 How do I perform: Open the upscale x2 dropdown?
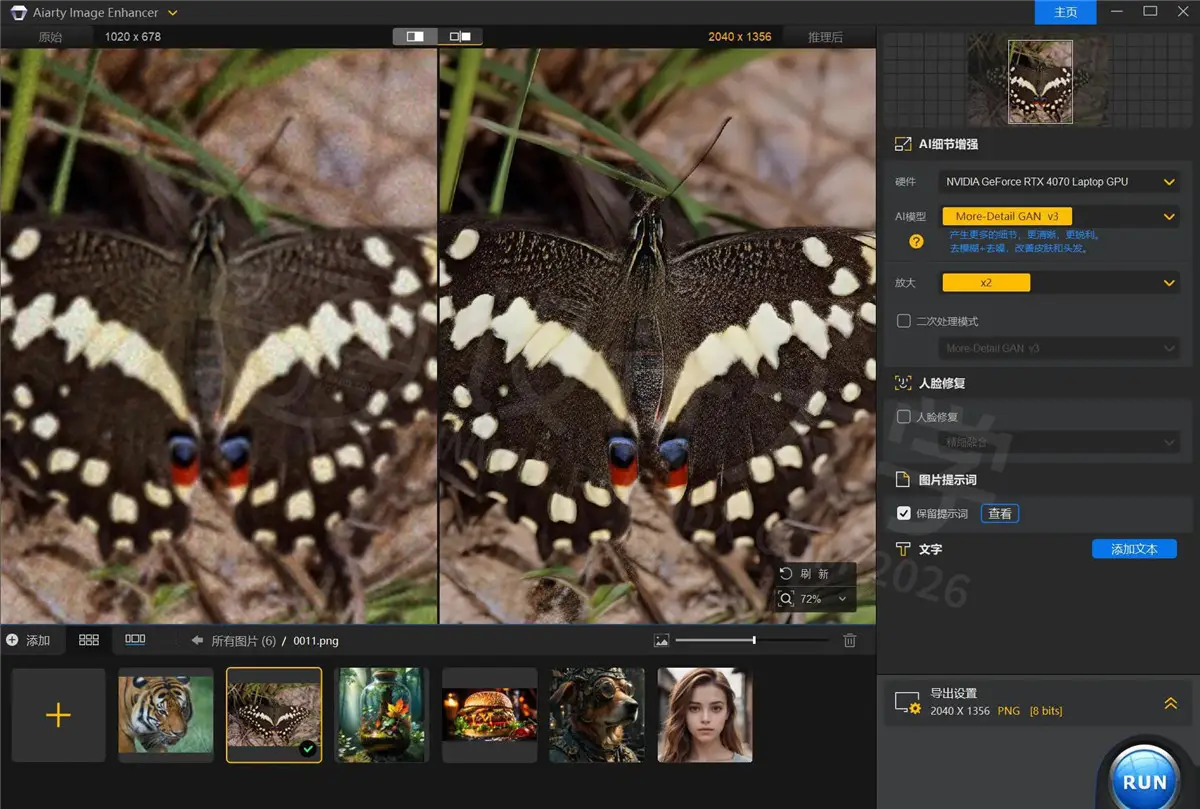(1060, 283)
